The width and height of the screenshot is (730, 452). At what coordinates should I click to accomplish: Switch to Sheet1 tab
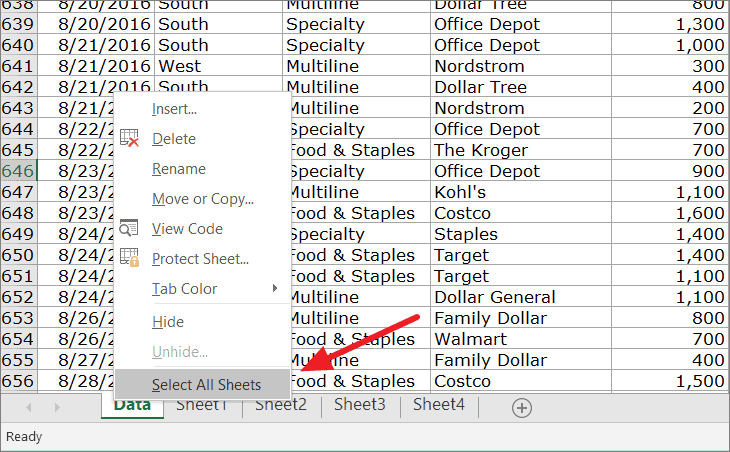pos(202,405)
